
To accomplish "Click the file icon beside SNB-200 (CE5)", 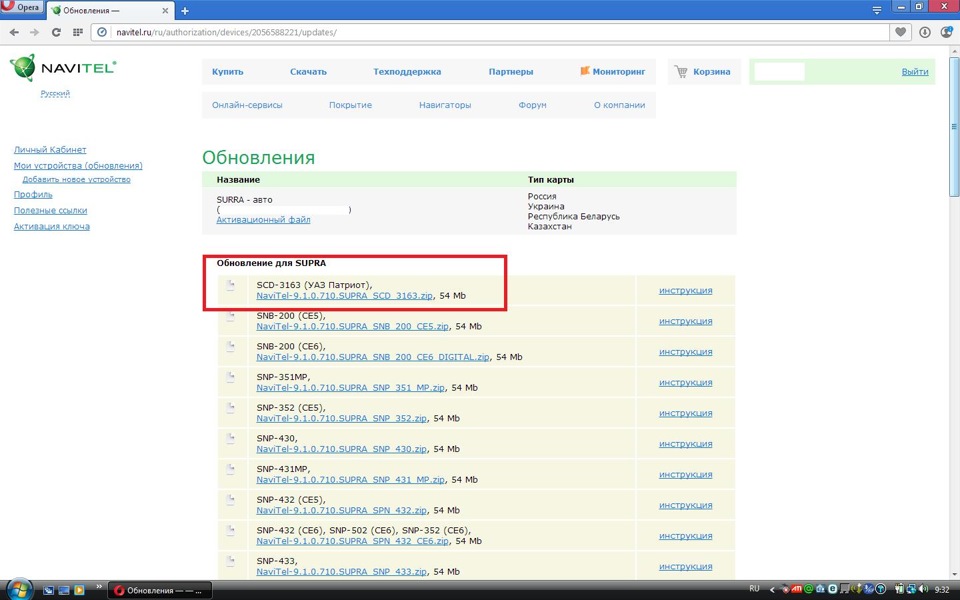I will pyautogui.click(x=230, y=316).
